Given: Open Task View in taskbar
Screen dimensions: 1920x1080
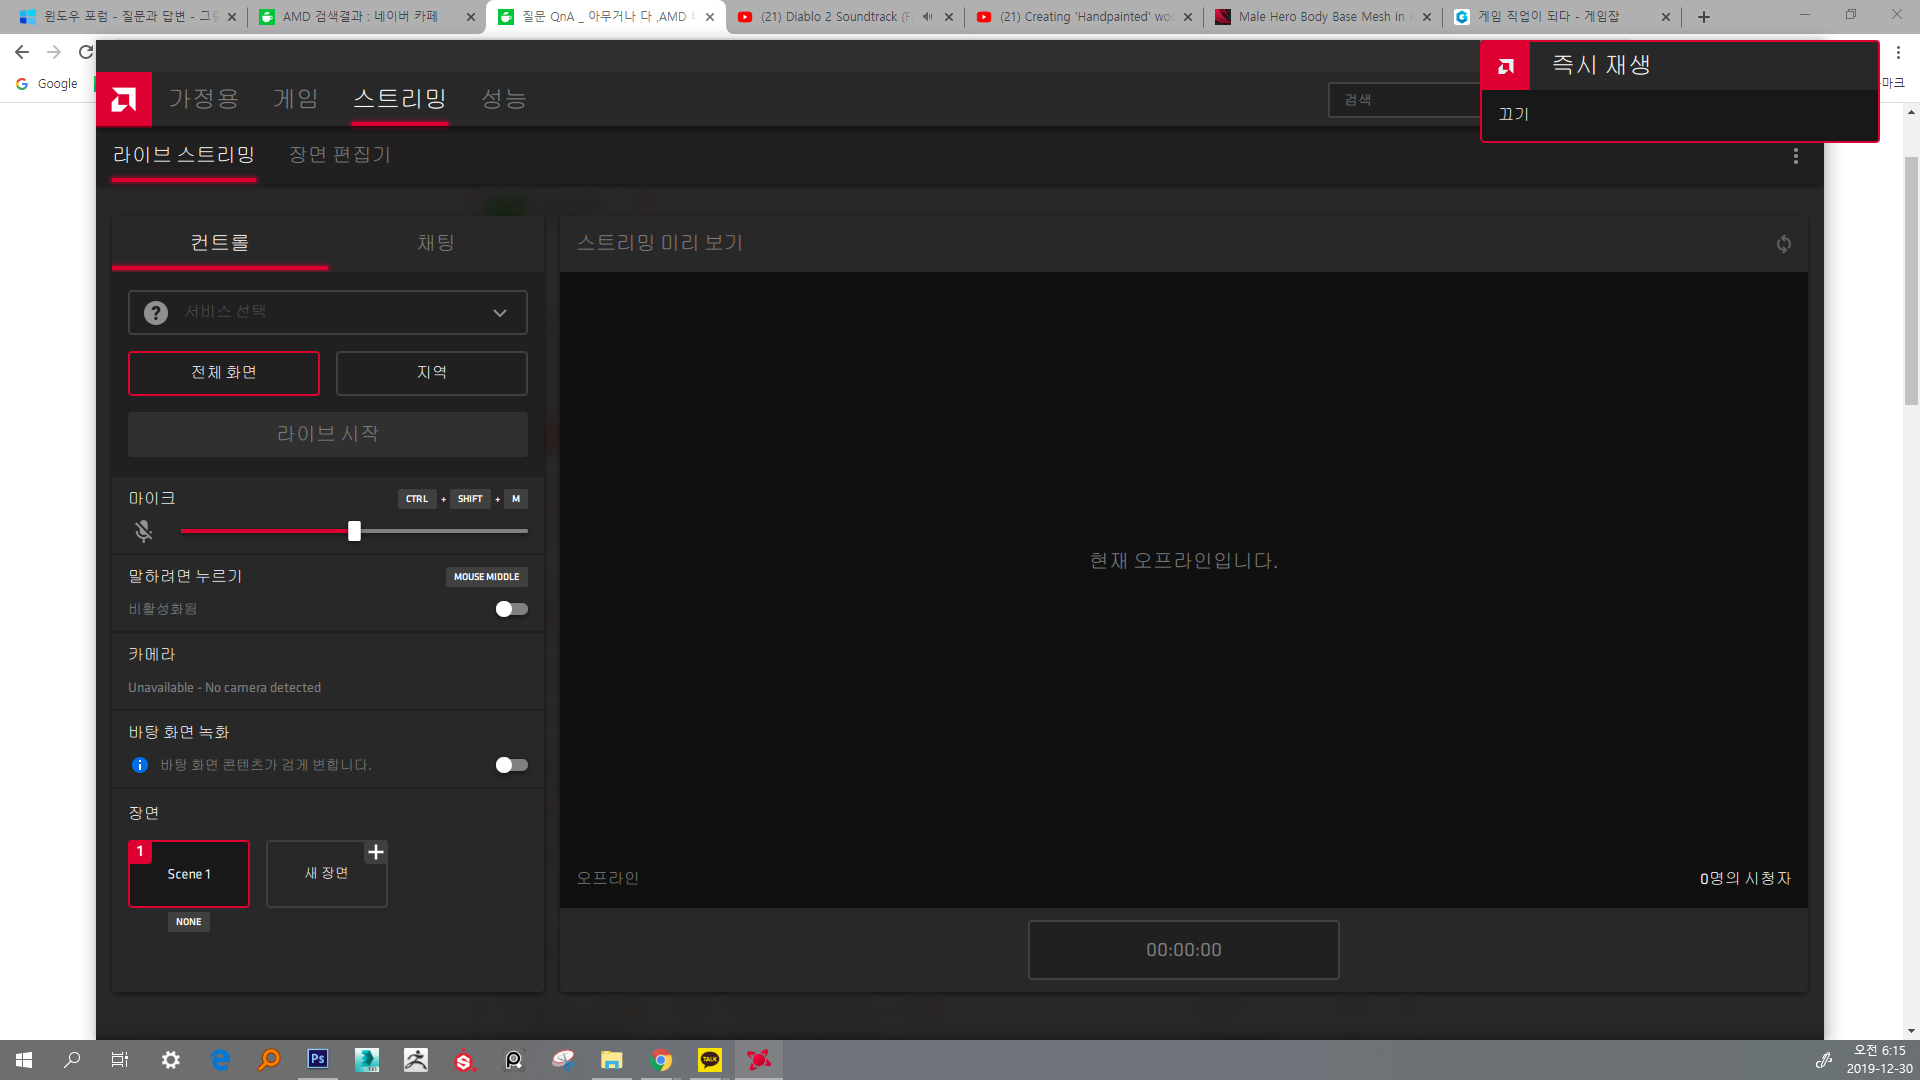Looking at the screenshot, I should click(x=120, y=1060).
